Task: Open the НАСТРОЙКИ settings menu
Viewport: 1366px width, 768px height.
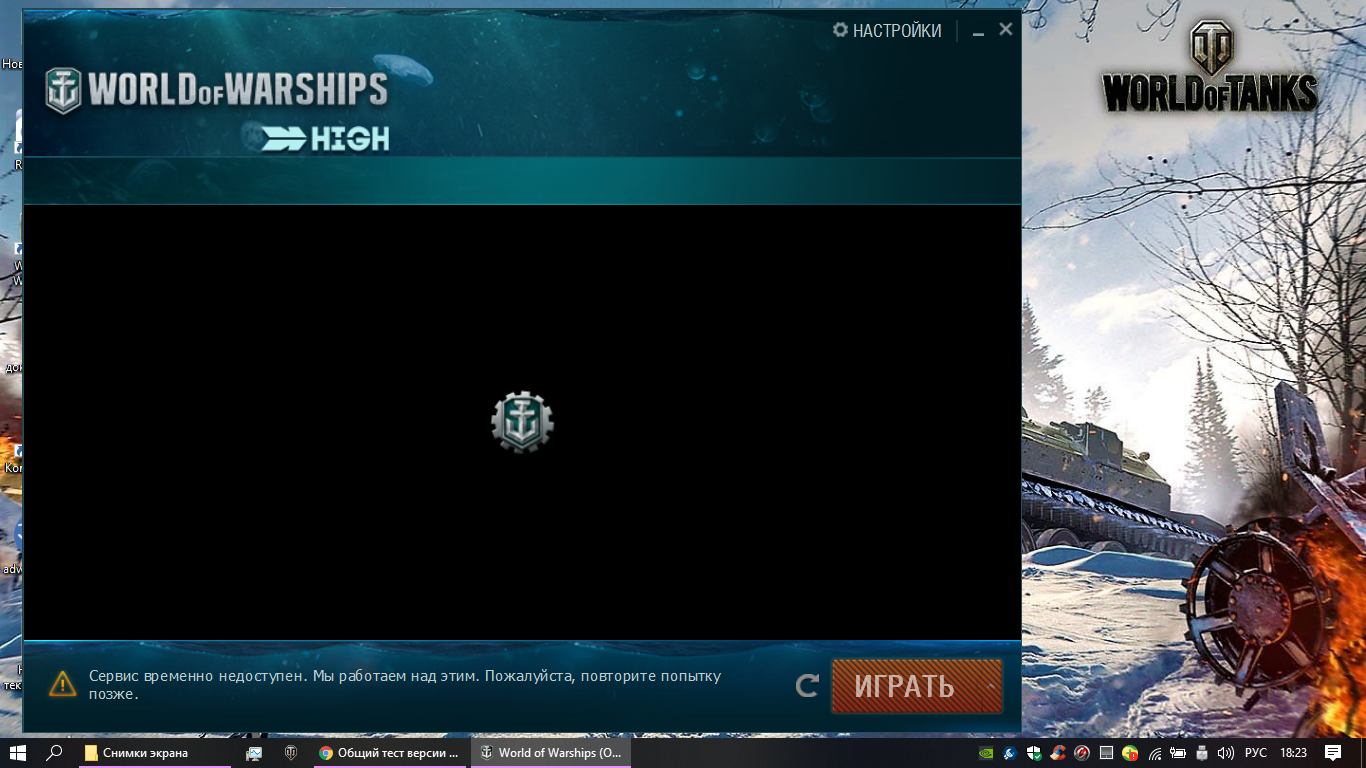Action: click(x=887, y=31)
